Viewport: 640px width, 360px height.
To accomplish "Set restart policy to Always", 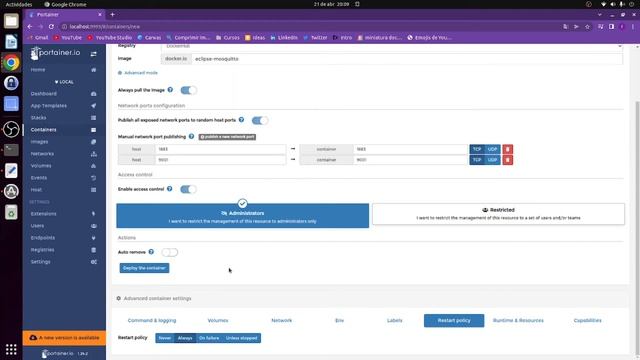I will 185,338.
